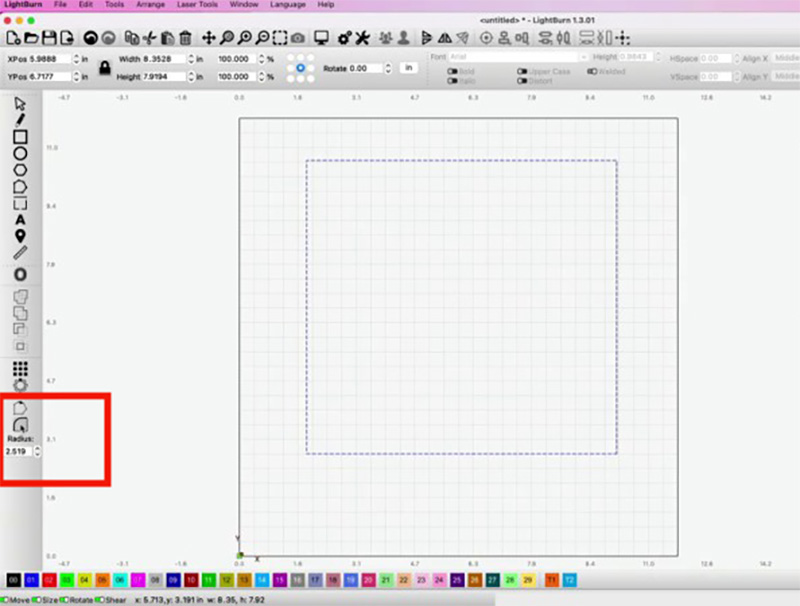Toggle the aspect ratio lock icon
Screen dimensions: 800x606
coord(104,68)
